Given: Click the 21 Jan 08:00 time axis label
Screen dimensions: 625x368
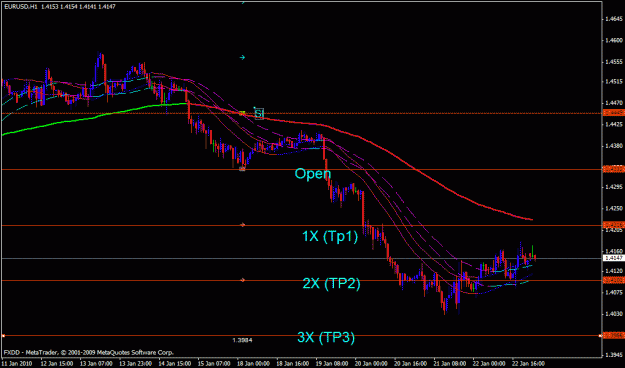Looking at the screenshot, I should [x=450, y=364].
